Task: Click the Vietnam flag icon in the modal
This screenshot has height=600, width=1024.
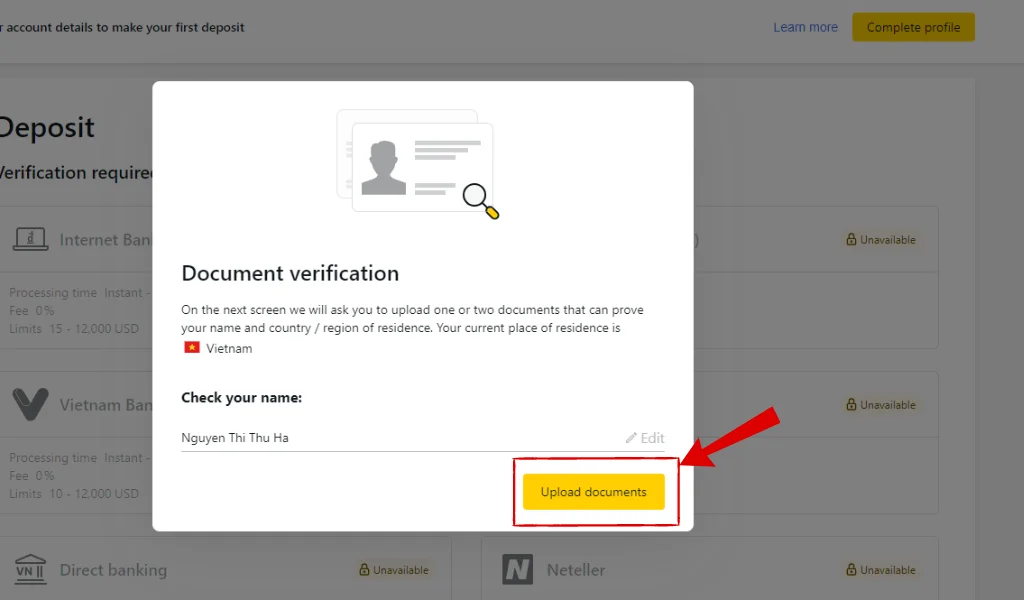Action: pos(190,348)
